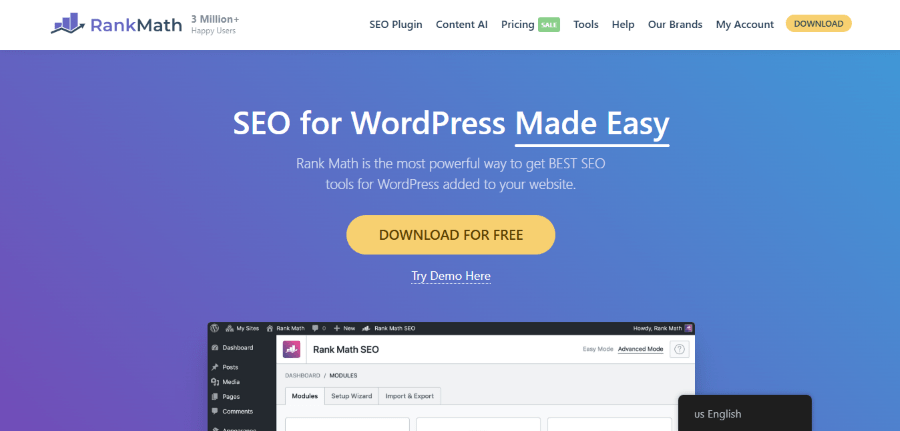Open the Pricing page
Image resolution: width=900 pixels, height=431 pixels.
click(x=517, y=24)
